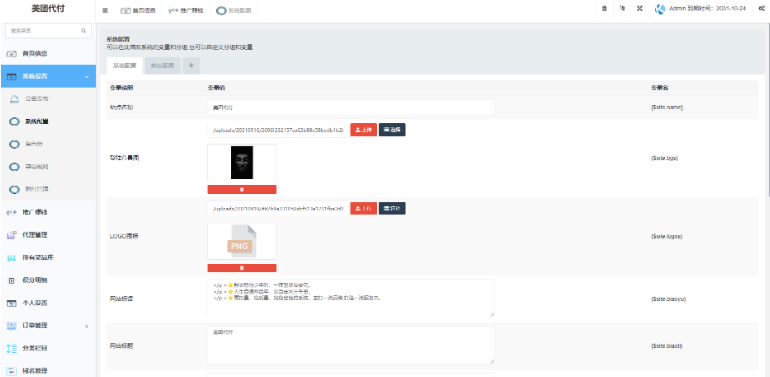This screenshot has width=770, height=377.
Task: Click the LOGO图标 row label
Action: [x=124, y=236]
